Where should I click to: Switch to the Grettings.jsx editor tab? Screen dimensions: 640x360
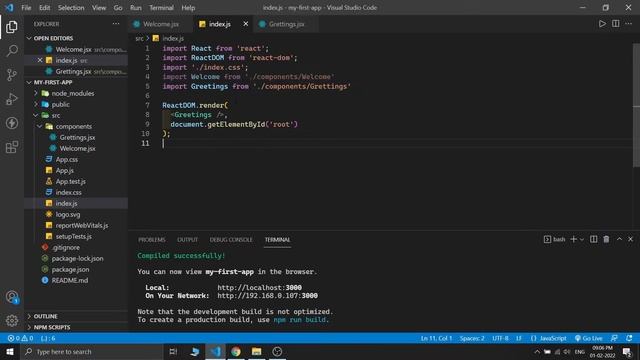(286, 24)
